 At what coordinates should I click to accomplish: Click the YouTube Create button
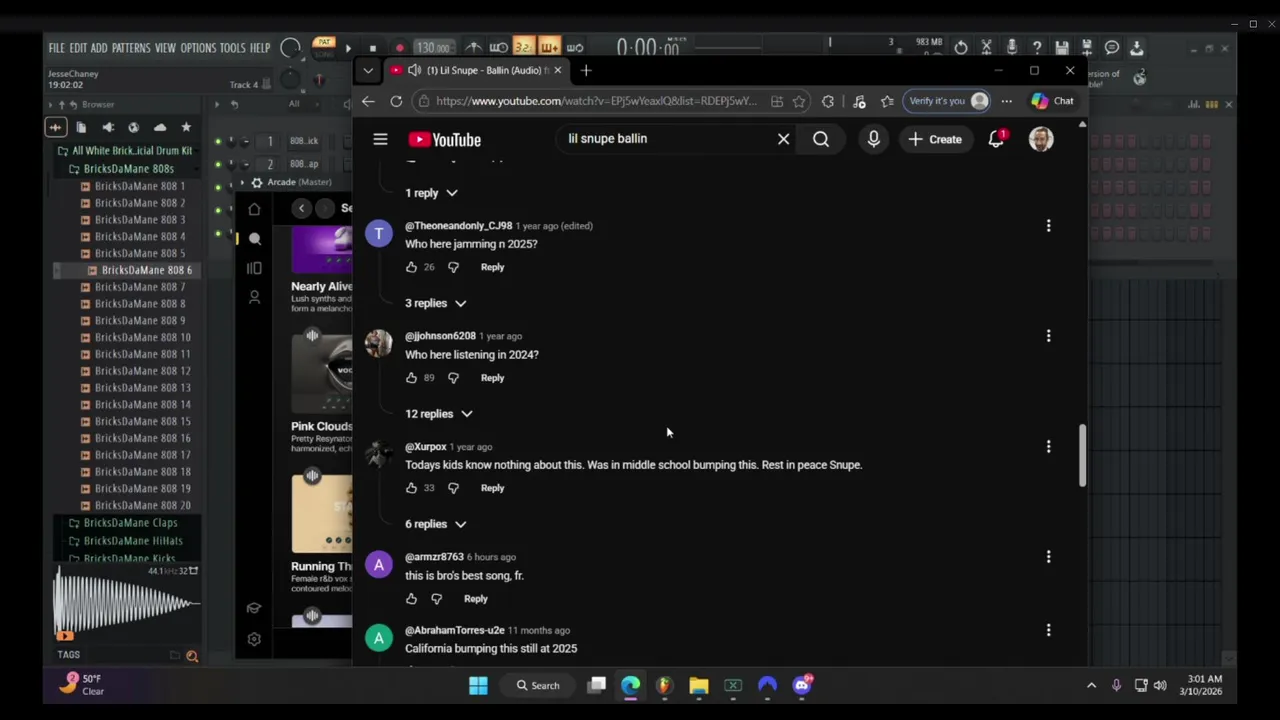tap(935, 139)
